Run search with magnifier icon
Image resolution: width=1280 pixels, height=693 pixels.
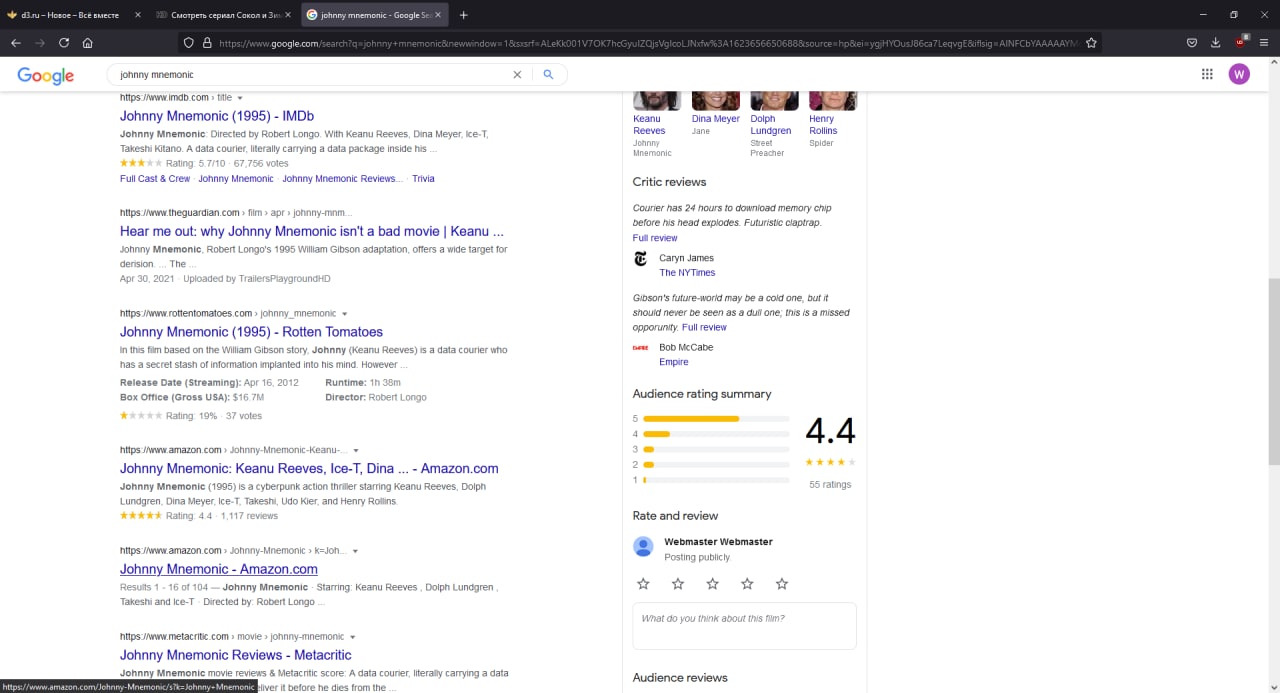pos(548,74)
